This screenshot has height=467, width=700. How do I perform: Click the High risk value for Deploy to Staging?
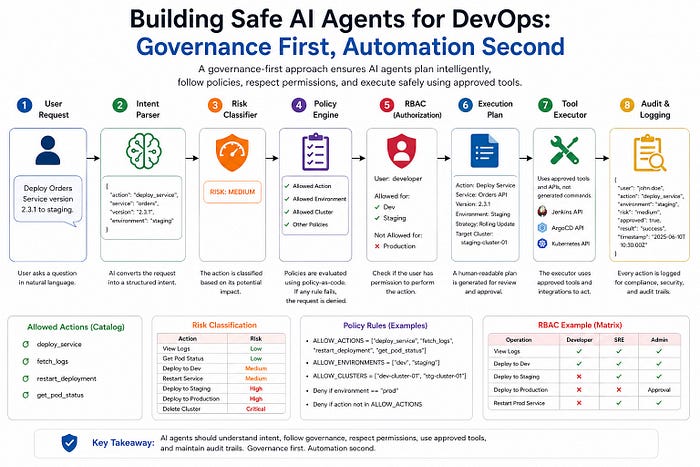[x=256, y=388]
